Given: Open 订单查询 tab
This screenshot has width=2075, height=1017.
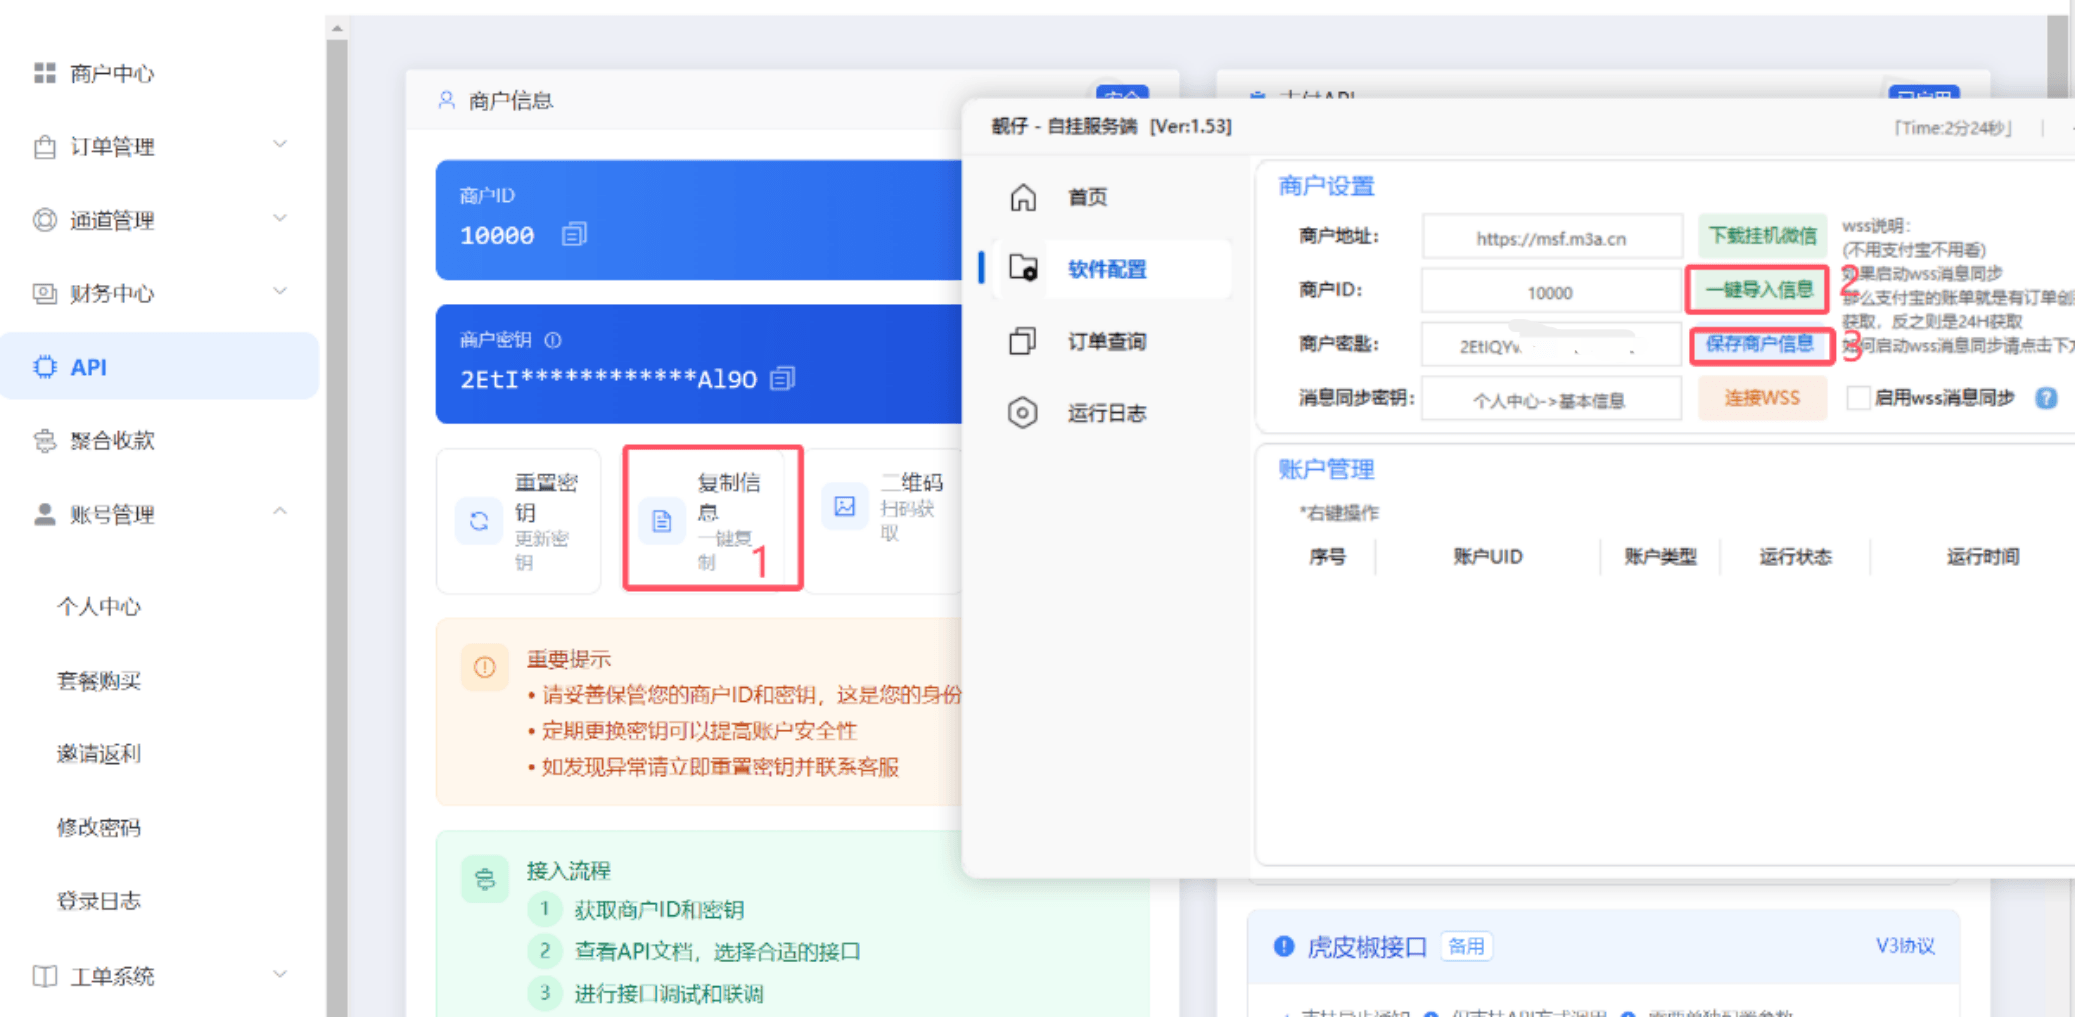Looking at the screenshot, I should pos(1105,341).
